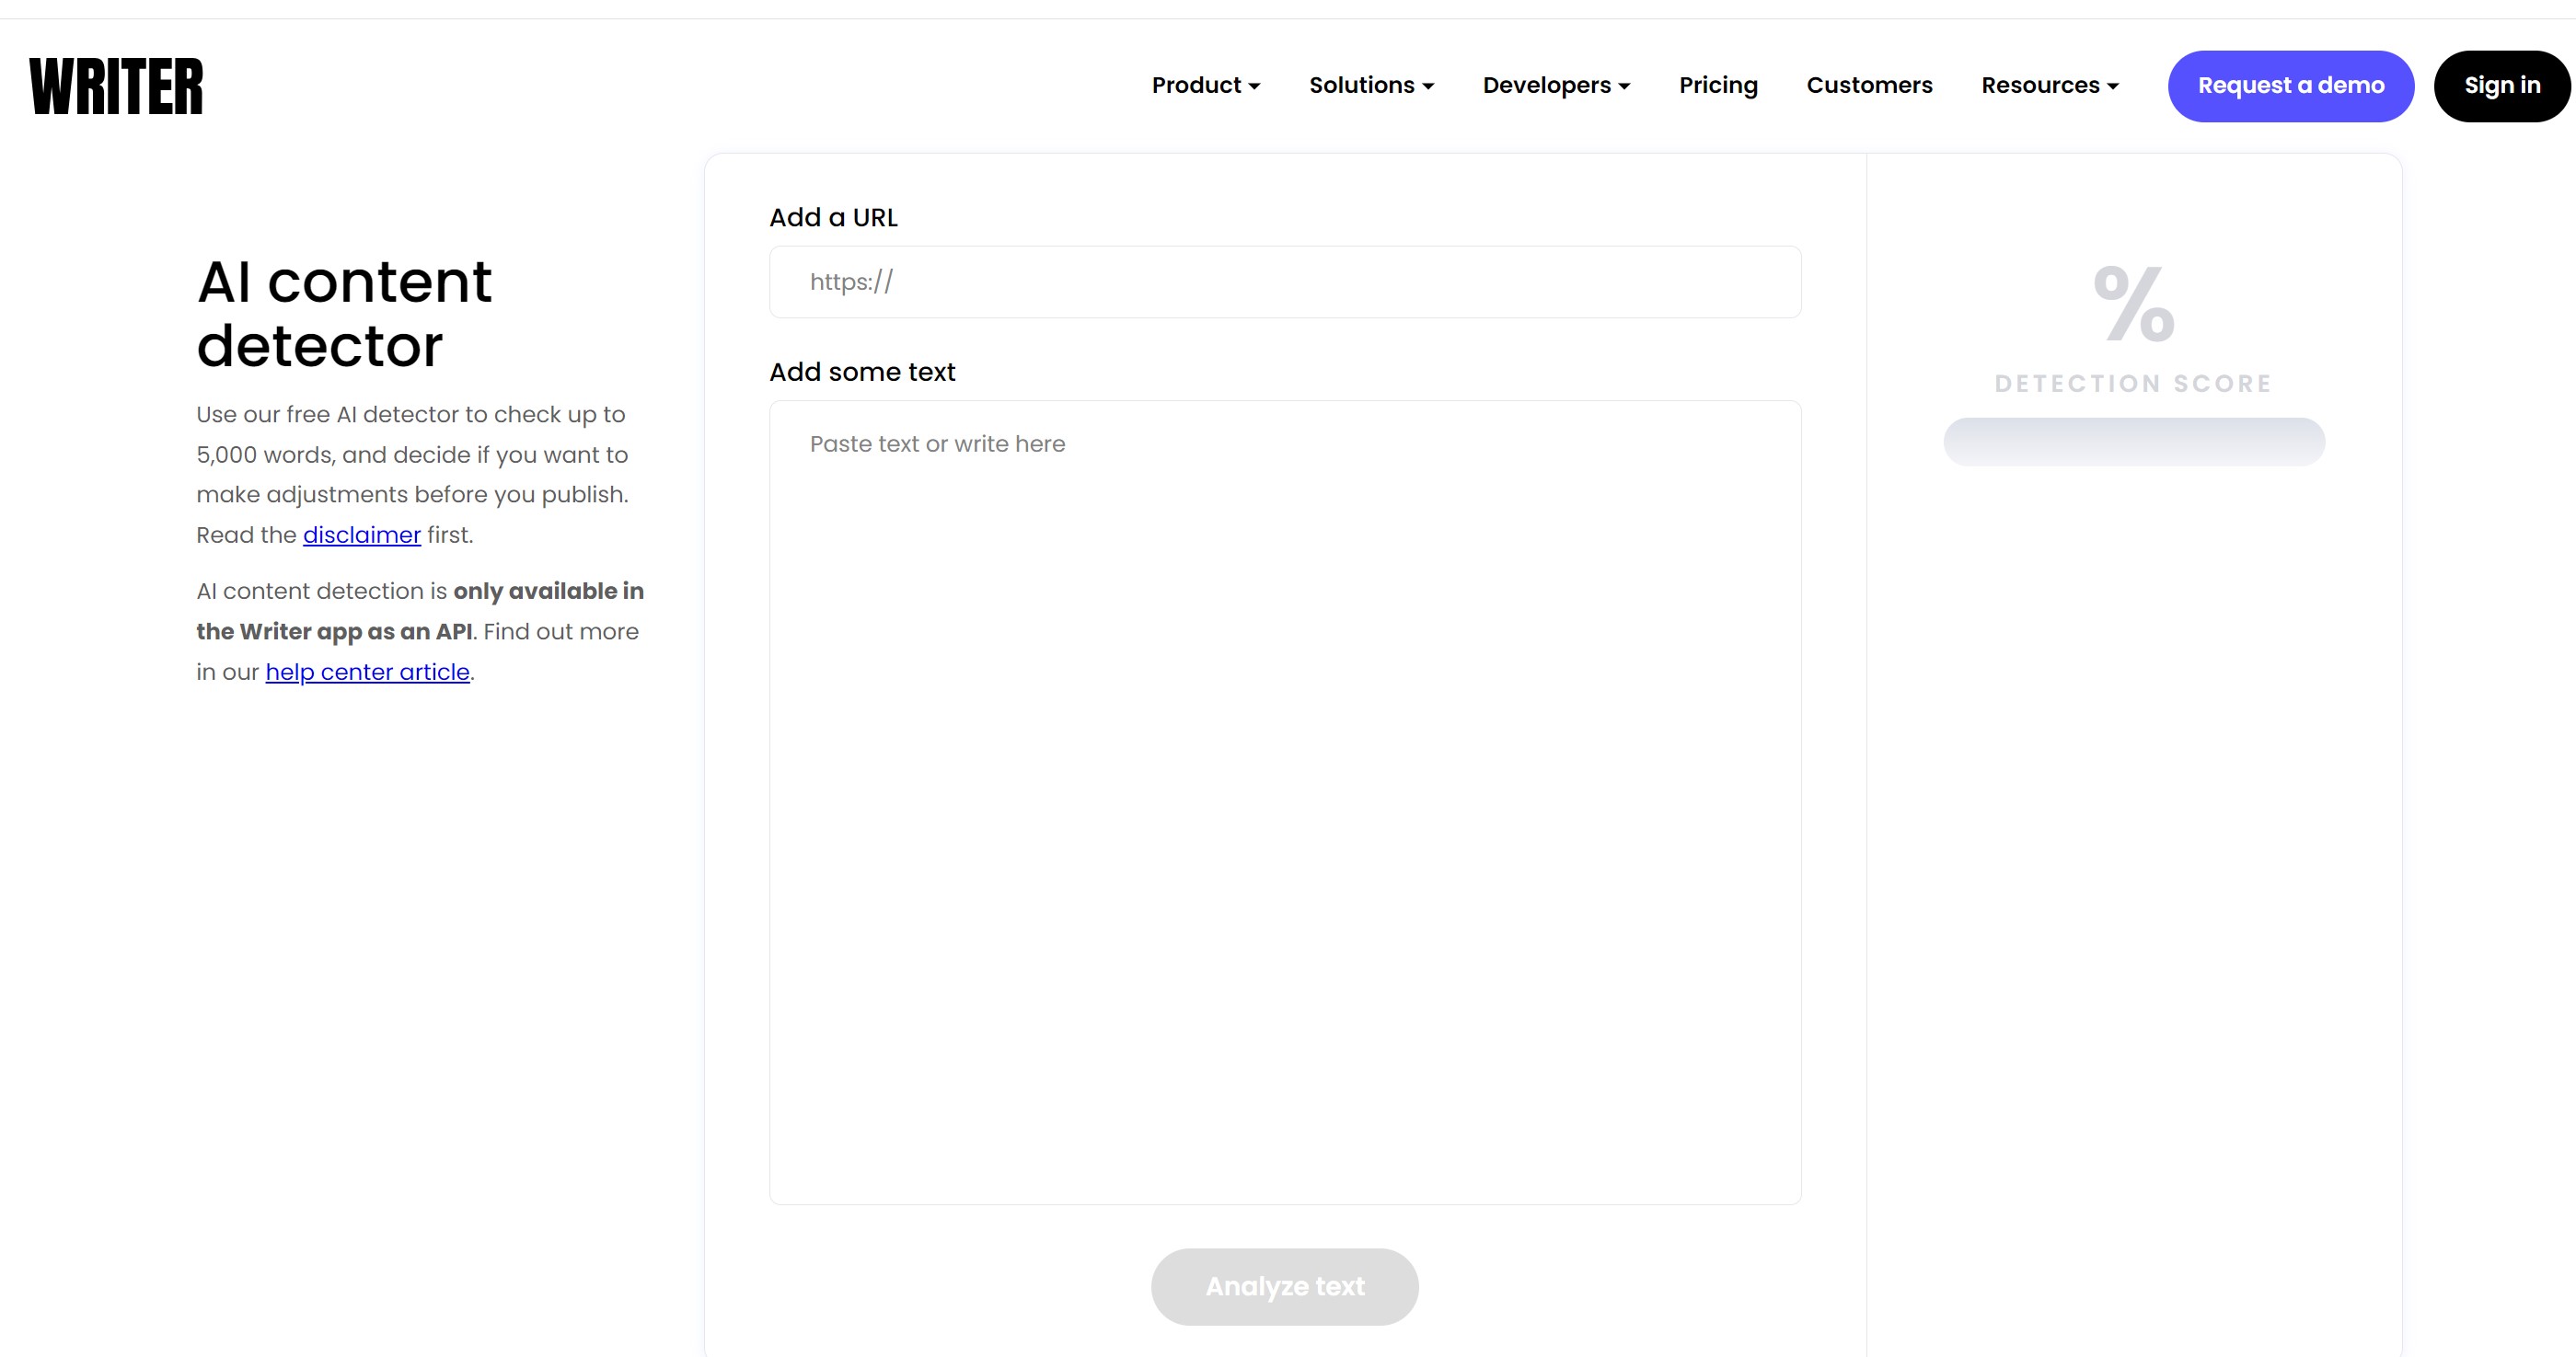Open the Customers page from navigation
The image size is (2576, 1357).
1869,85
